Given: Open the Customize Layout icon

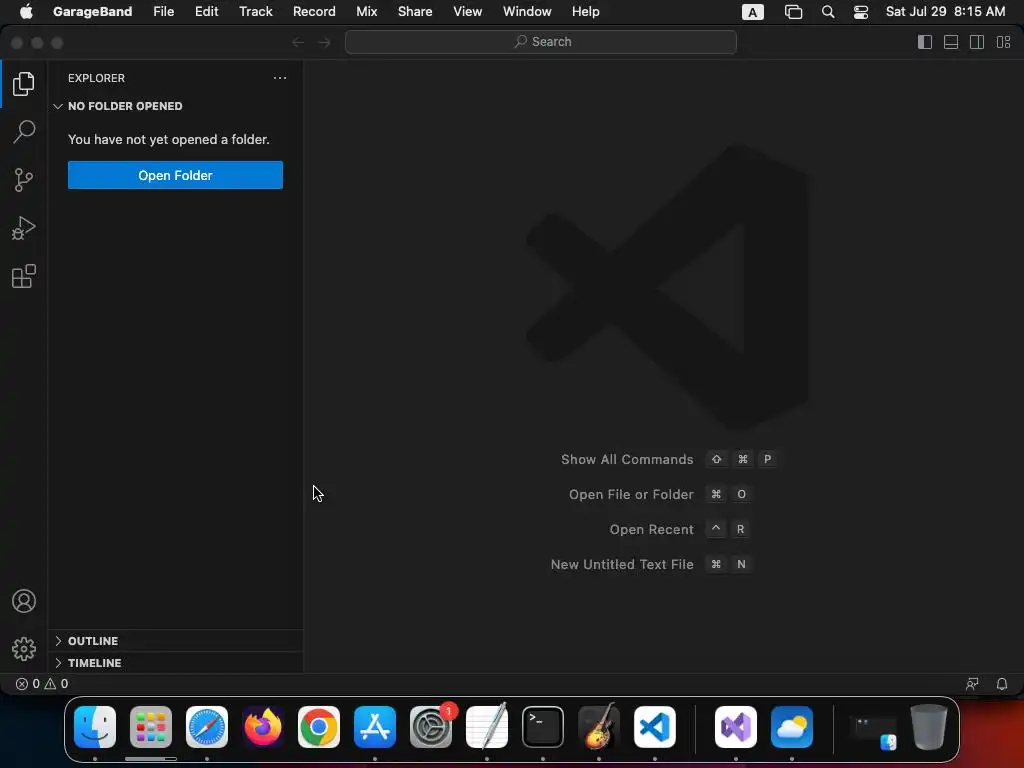Looking at the screenshot, I should coord(1003,42).
